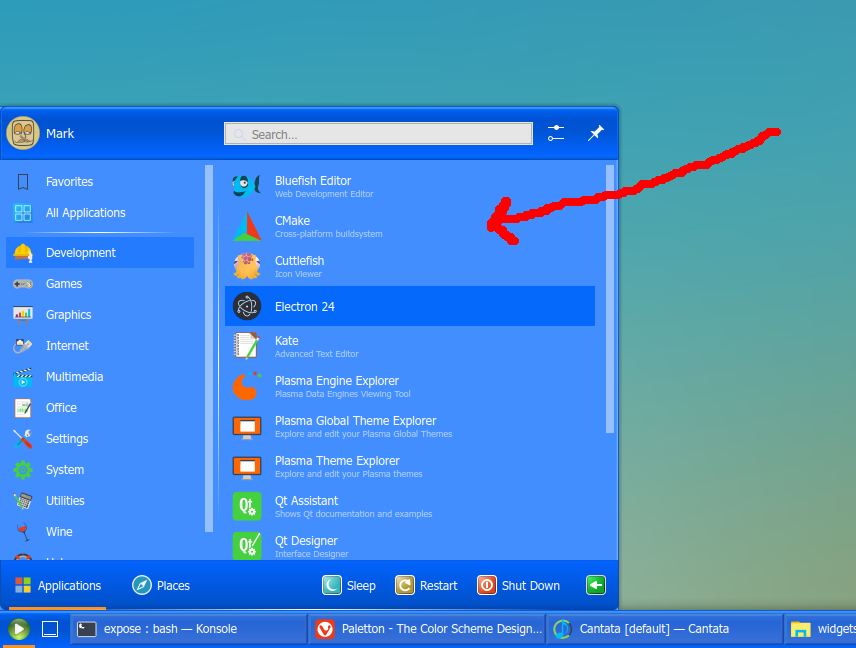This screenshot has height=648, width=856.
Task: Switch to Paletton Vivaldi taskbar window
Action: (427, 629)
